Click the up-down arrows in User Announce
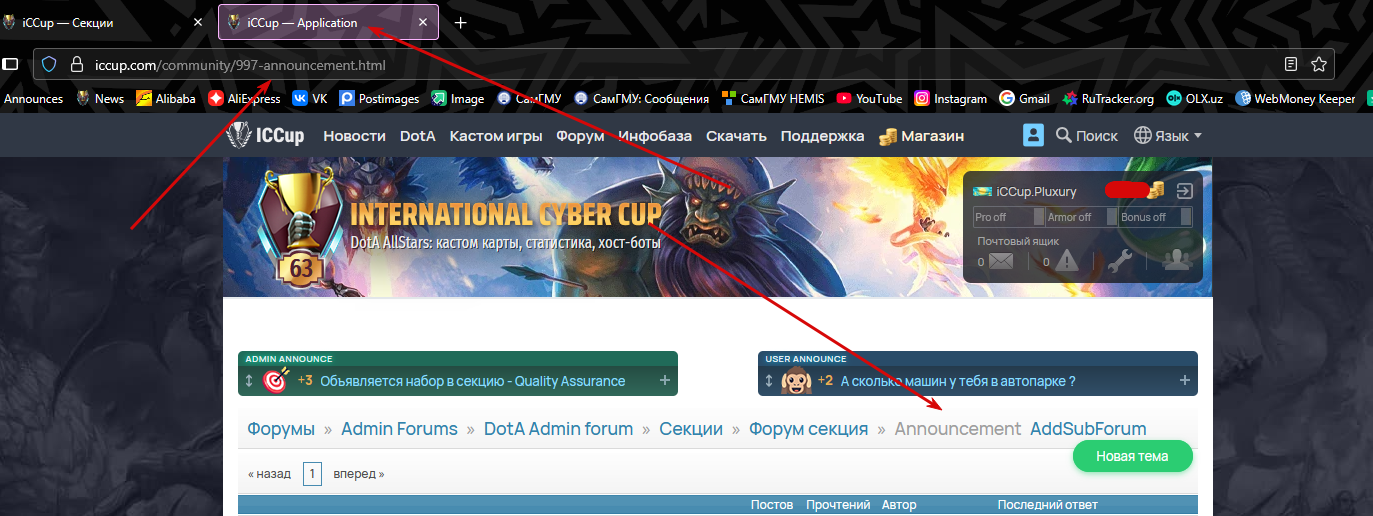 (x=769, y=381)
